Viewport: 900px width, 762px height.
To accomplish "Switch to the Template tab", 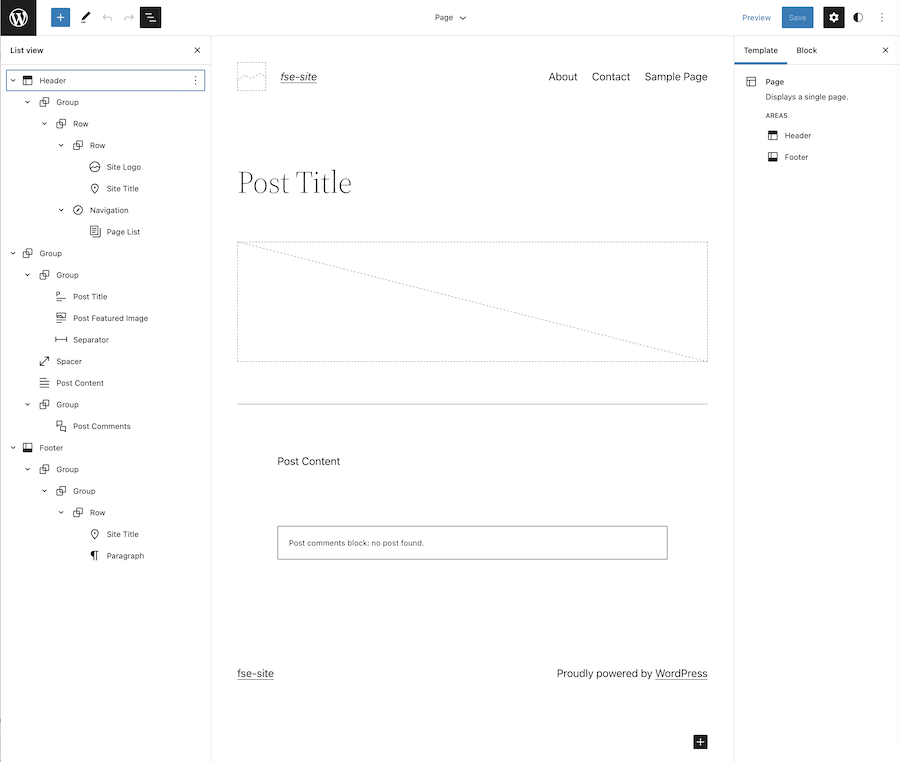I will coord(761,50).
